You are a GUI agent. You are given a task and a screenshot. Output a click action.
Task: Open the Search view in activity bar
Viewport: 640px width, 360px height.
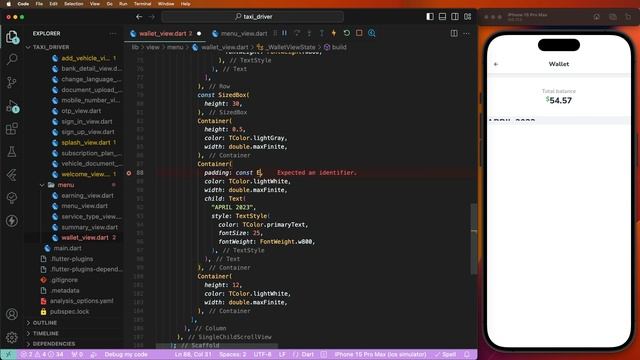[x=12, y=60]
